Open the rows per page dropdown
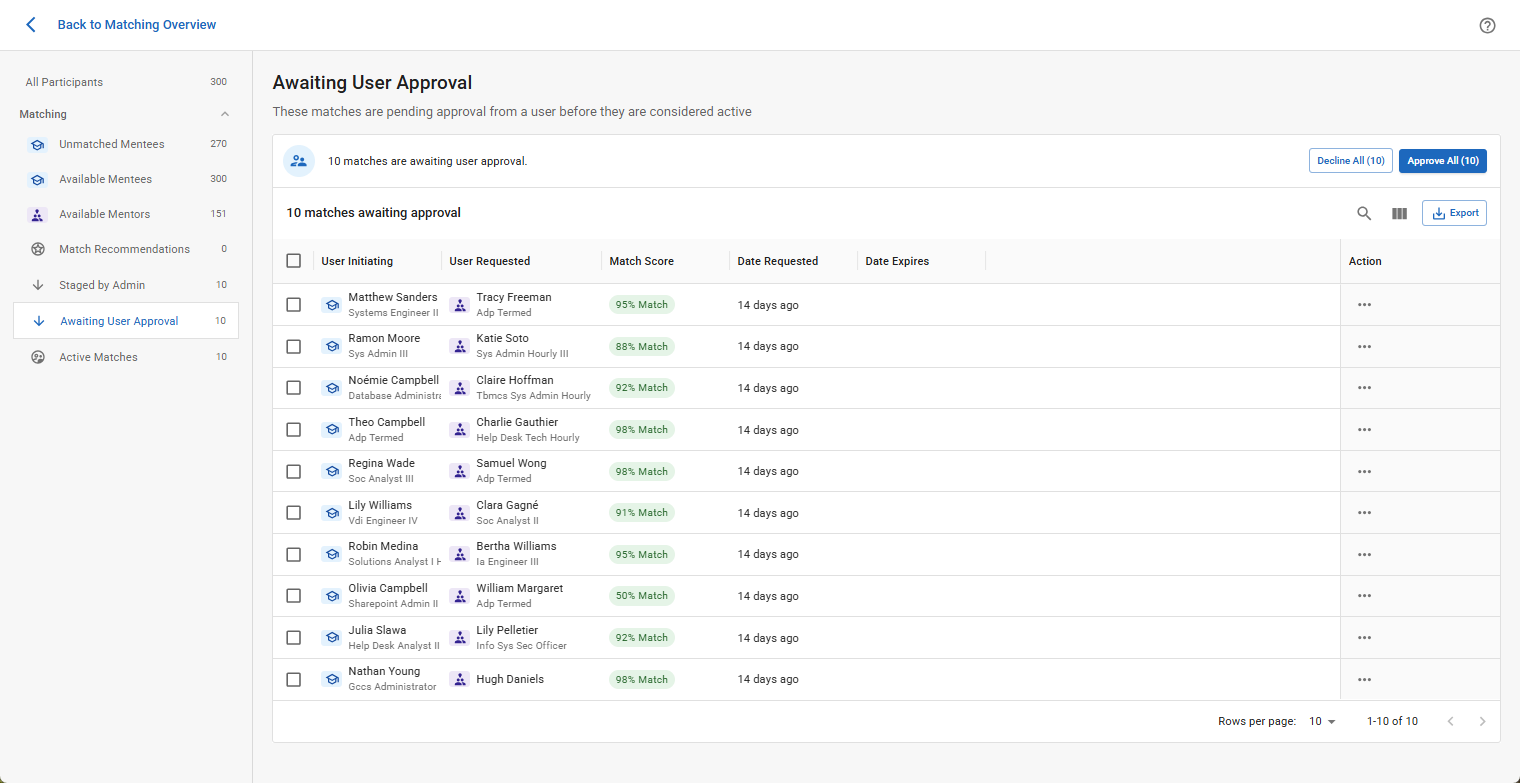 pos(1322,721)
